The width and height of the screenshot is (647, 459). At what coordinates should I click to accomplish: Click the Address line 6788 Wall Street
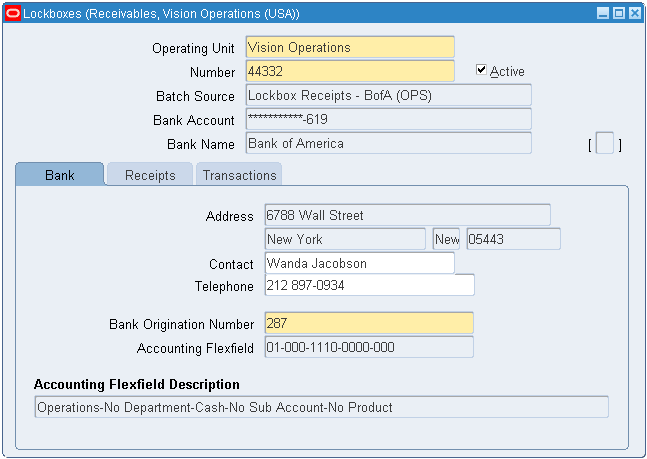coord(406,216)
